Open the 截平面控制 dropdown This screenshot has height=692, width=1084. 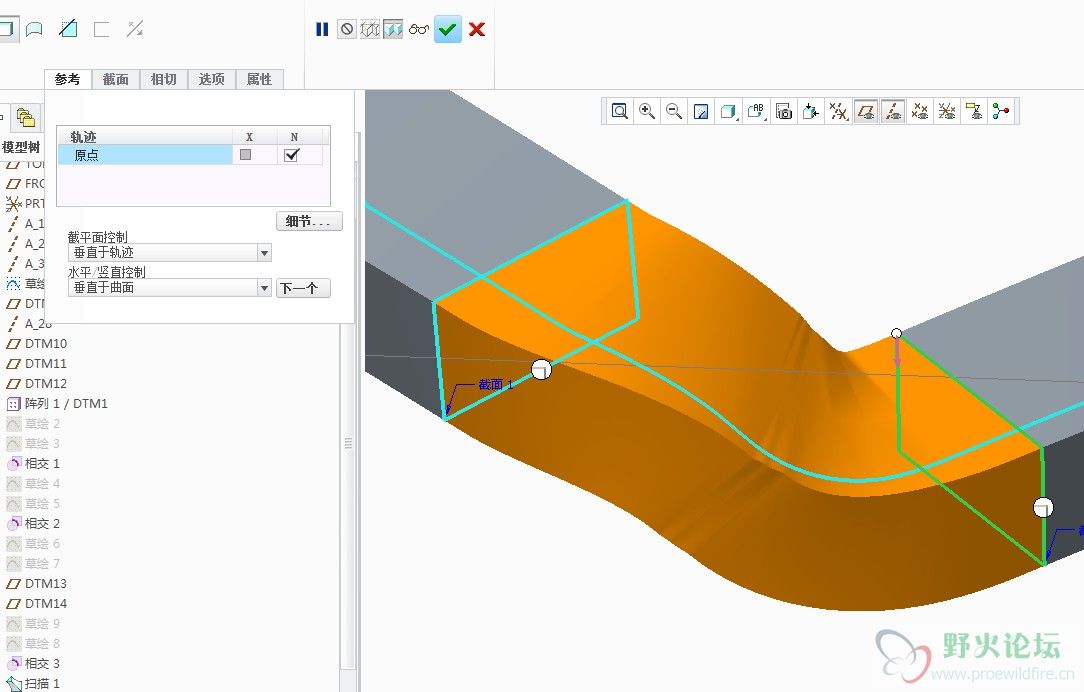[264, 254]
